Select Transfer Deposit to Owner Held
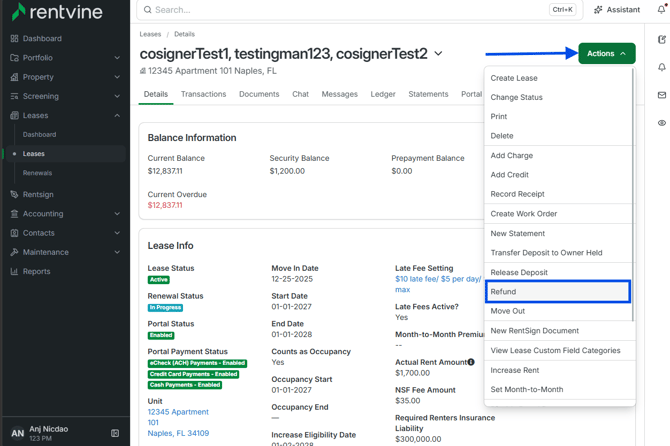The height and width of the screenshot is (446, 670). tap(558, 253)
